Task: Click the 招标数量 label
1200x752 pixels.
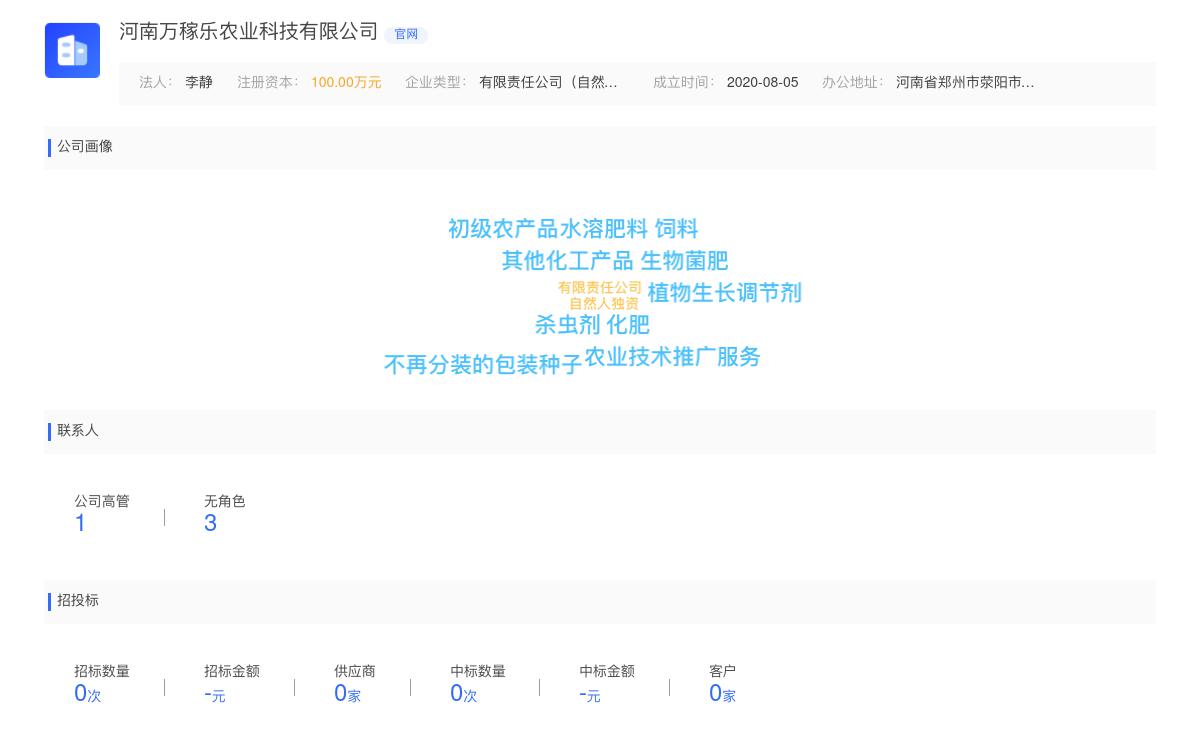Action: tap(102, 672)
